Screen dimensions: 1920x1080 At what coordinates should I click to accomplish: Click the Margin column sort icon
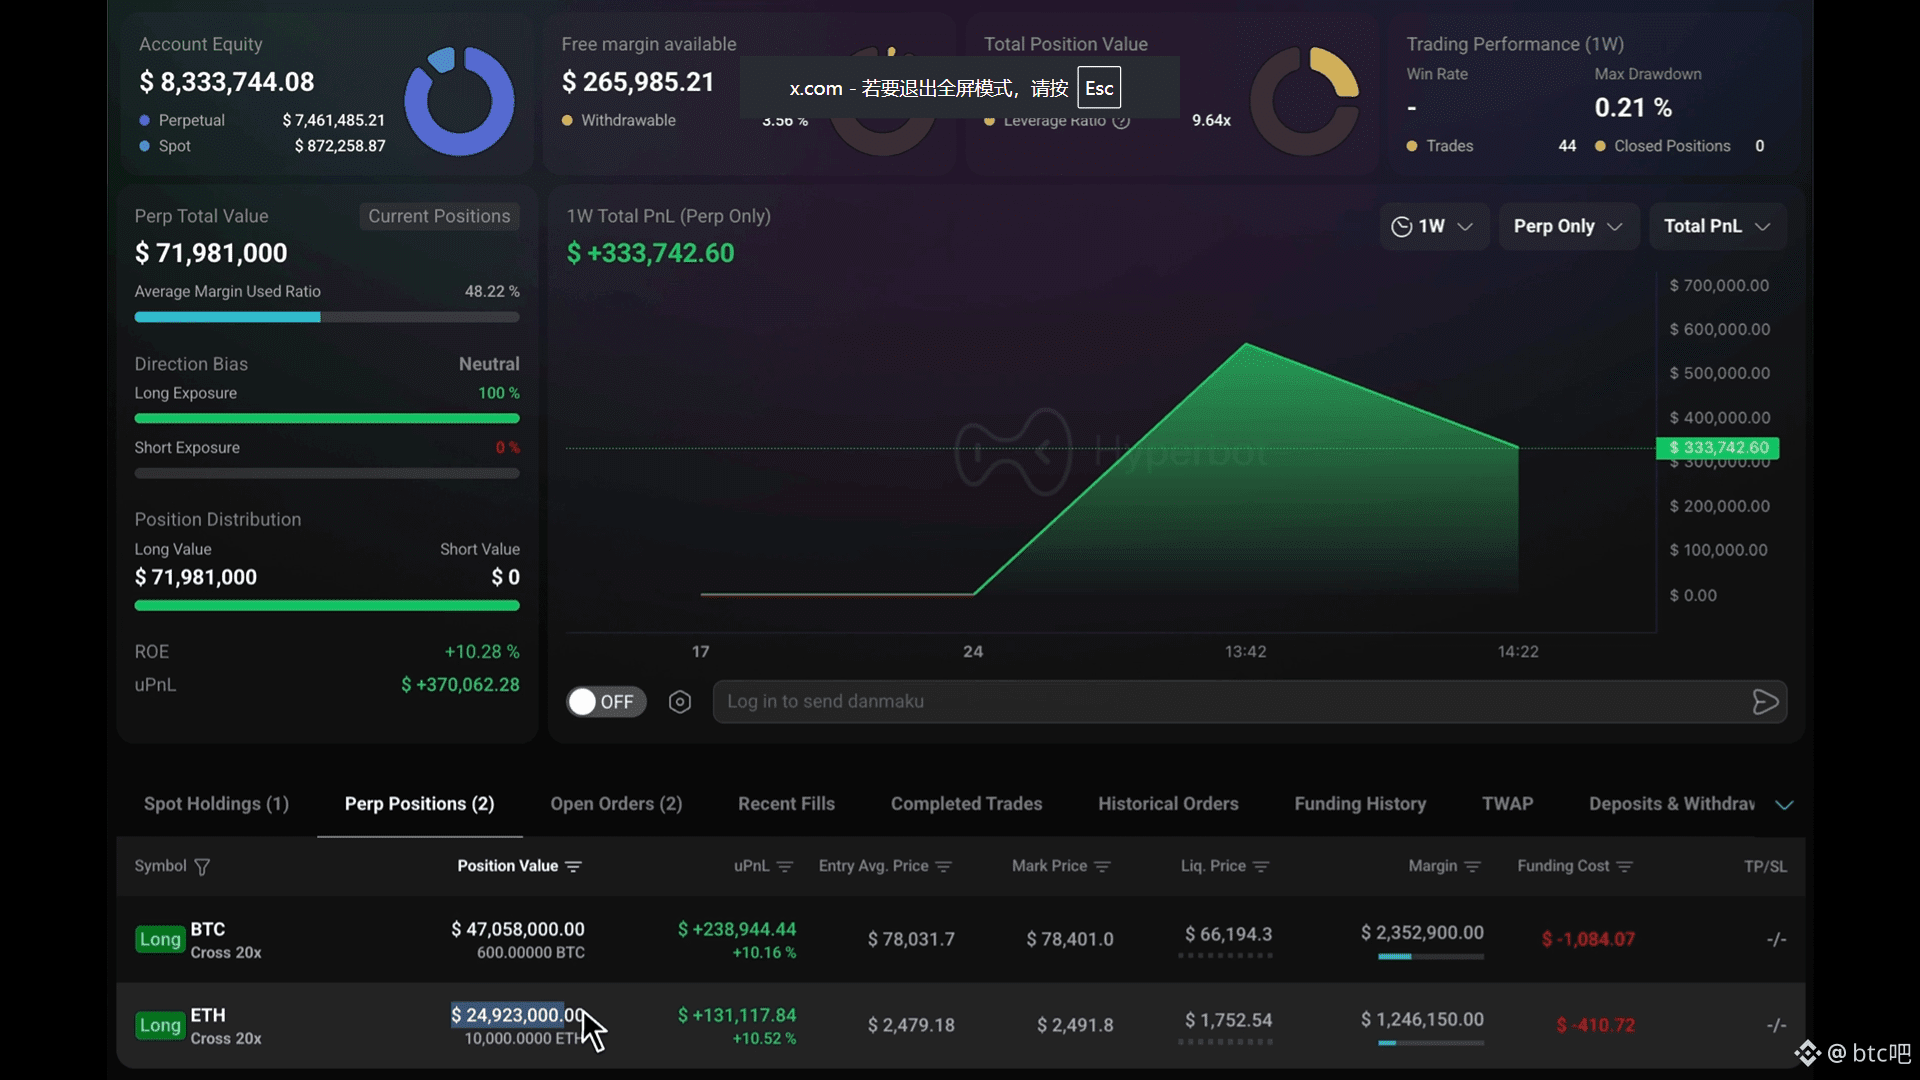[x=1472, y=867]
